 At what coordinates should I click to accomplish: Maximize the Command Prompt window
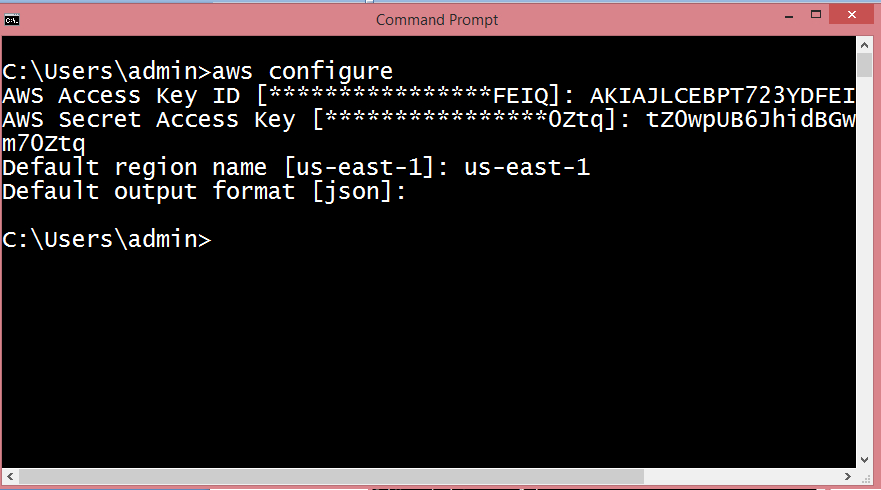pos(816,15)
